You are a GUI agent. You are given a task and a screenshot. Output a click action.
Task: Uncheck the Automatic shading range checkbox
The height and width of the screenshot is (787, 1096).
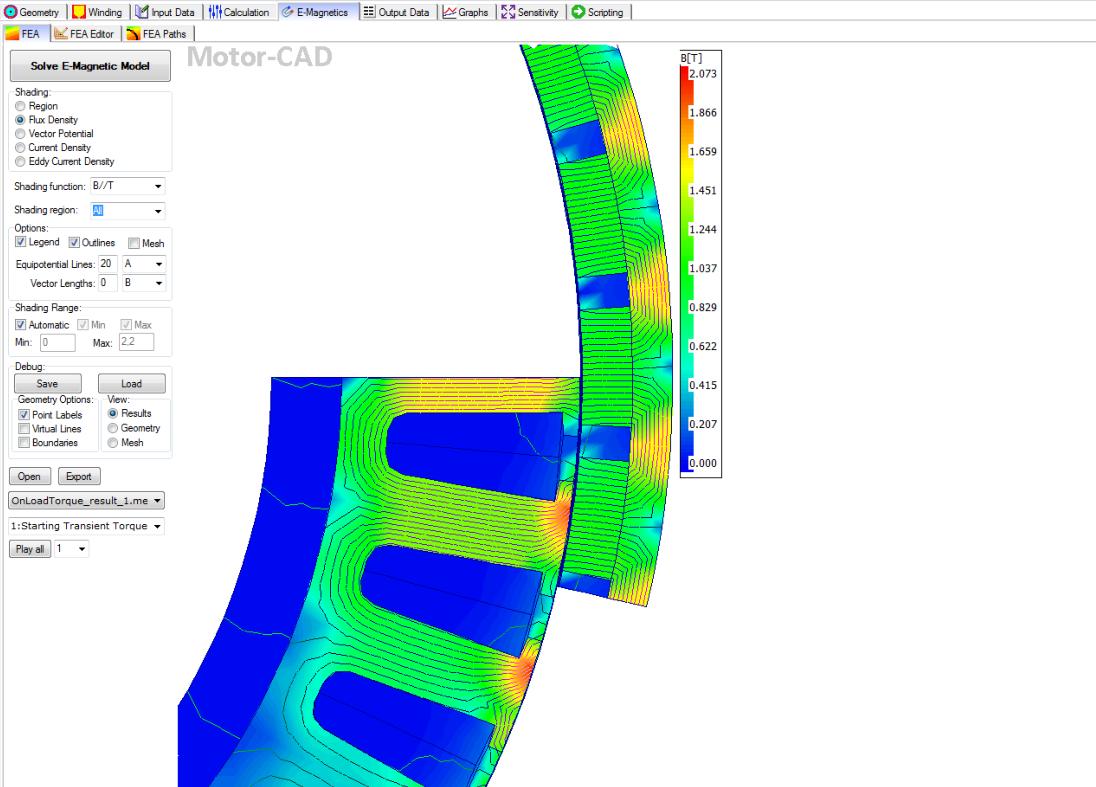click(20, 325)
